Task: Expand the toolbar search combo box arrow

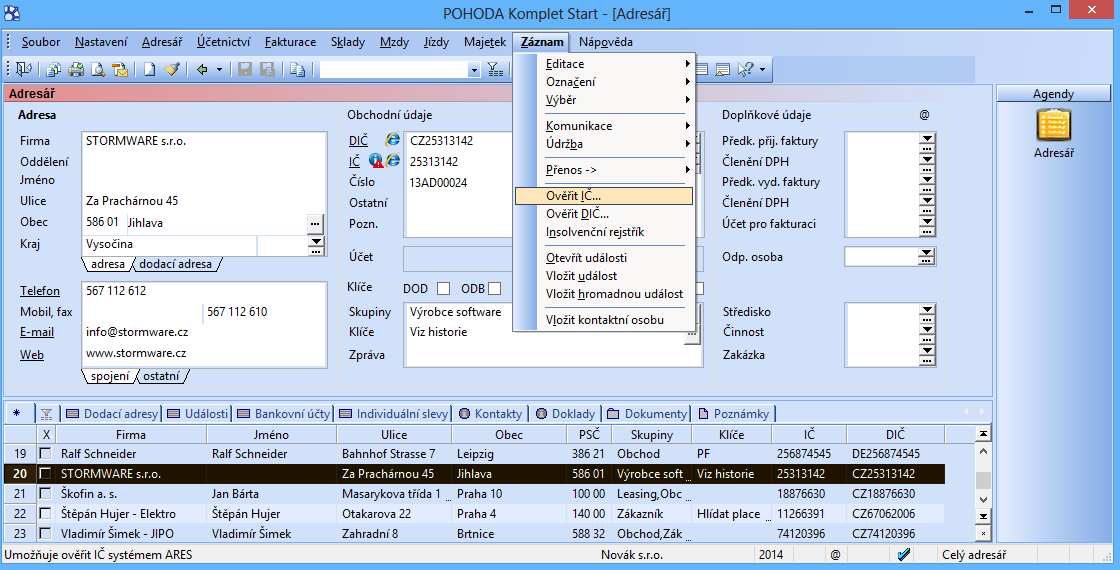Action: tap(474, 70)
